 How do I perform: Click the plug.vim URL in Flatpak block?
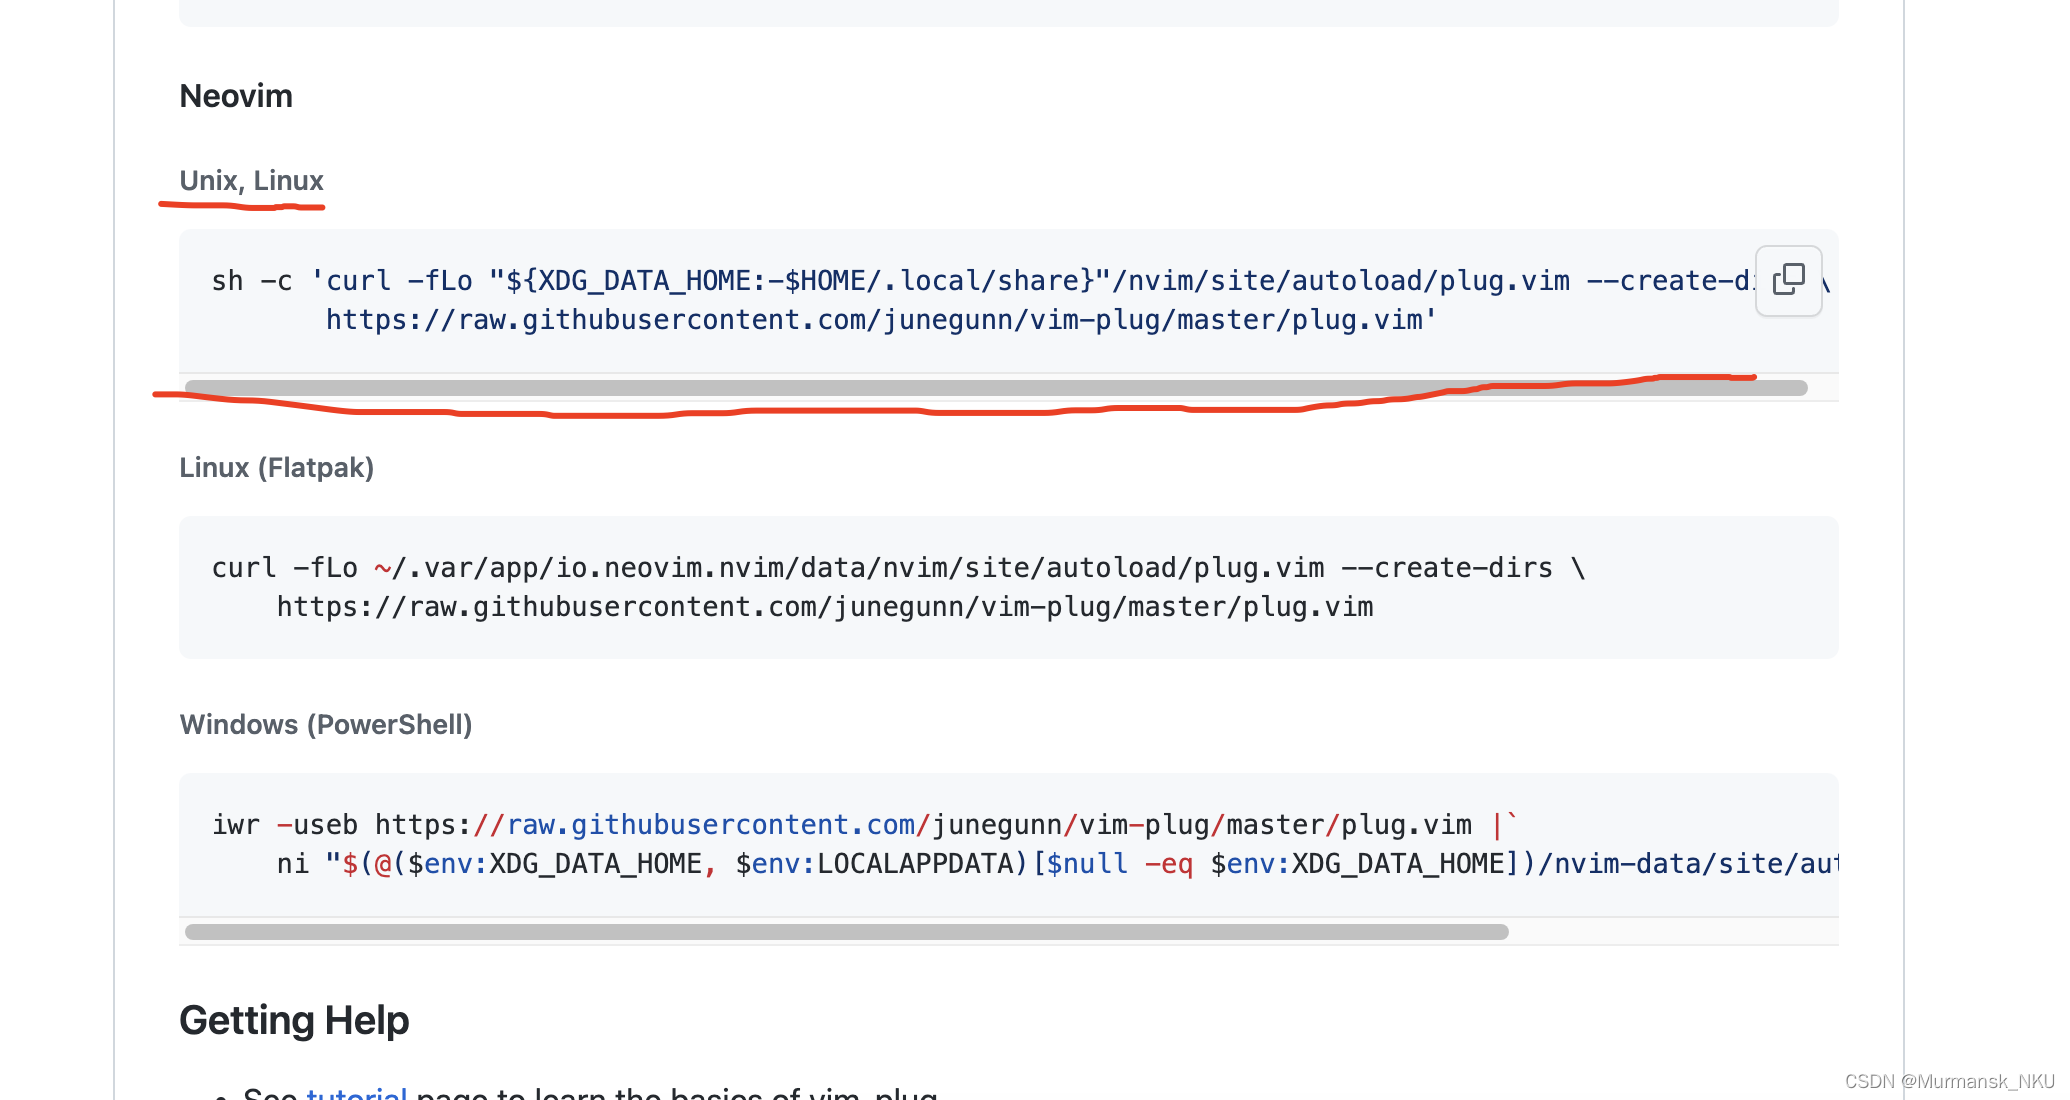pyautogui.click(x=824, y=607)
